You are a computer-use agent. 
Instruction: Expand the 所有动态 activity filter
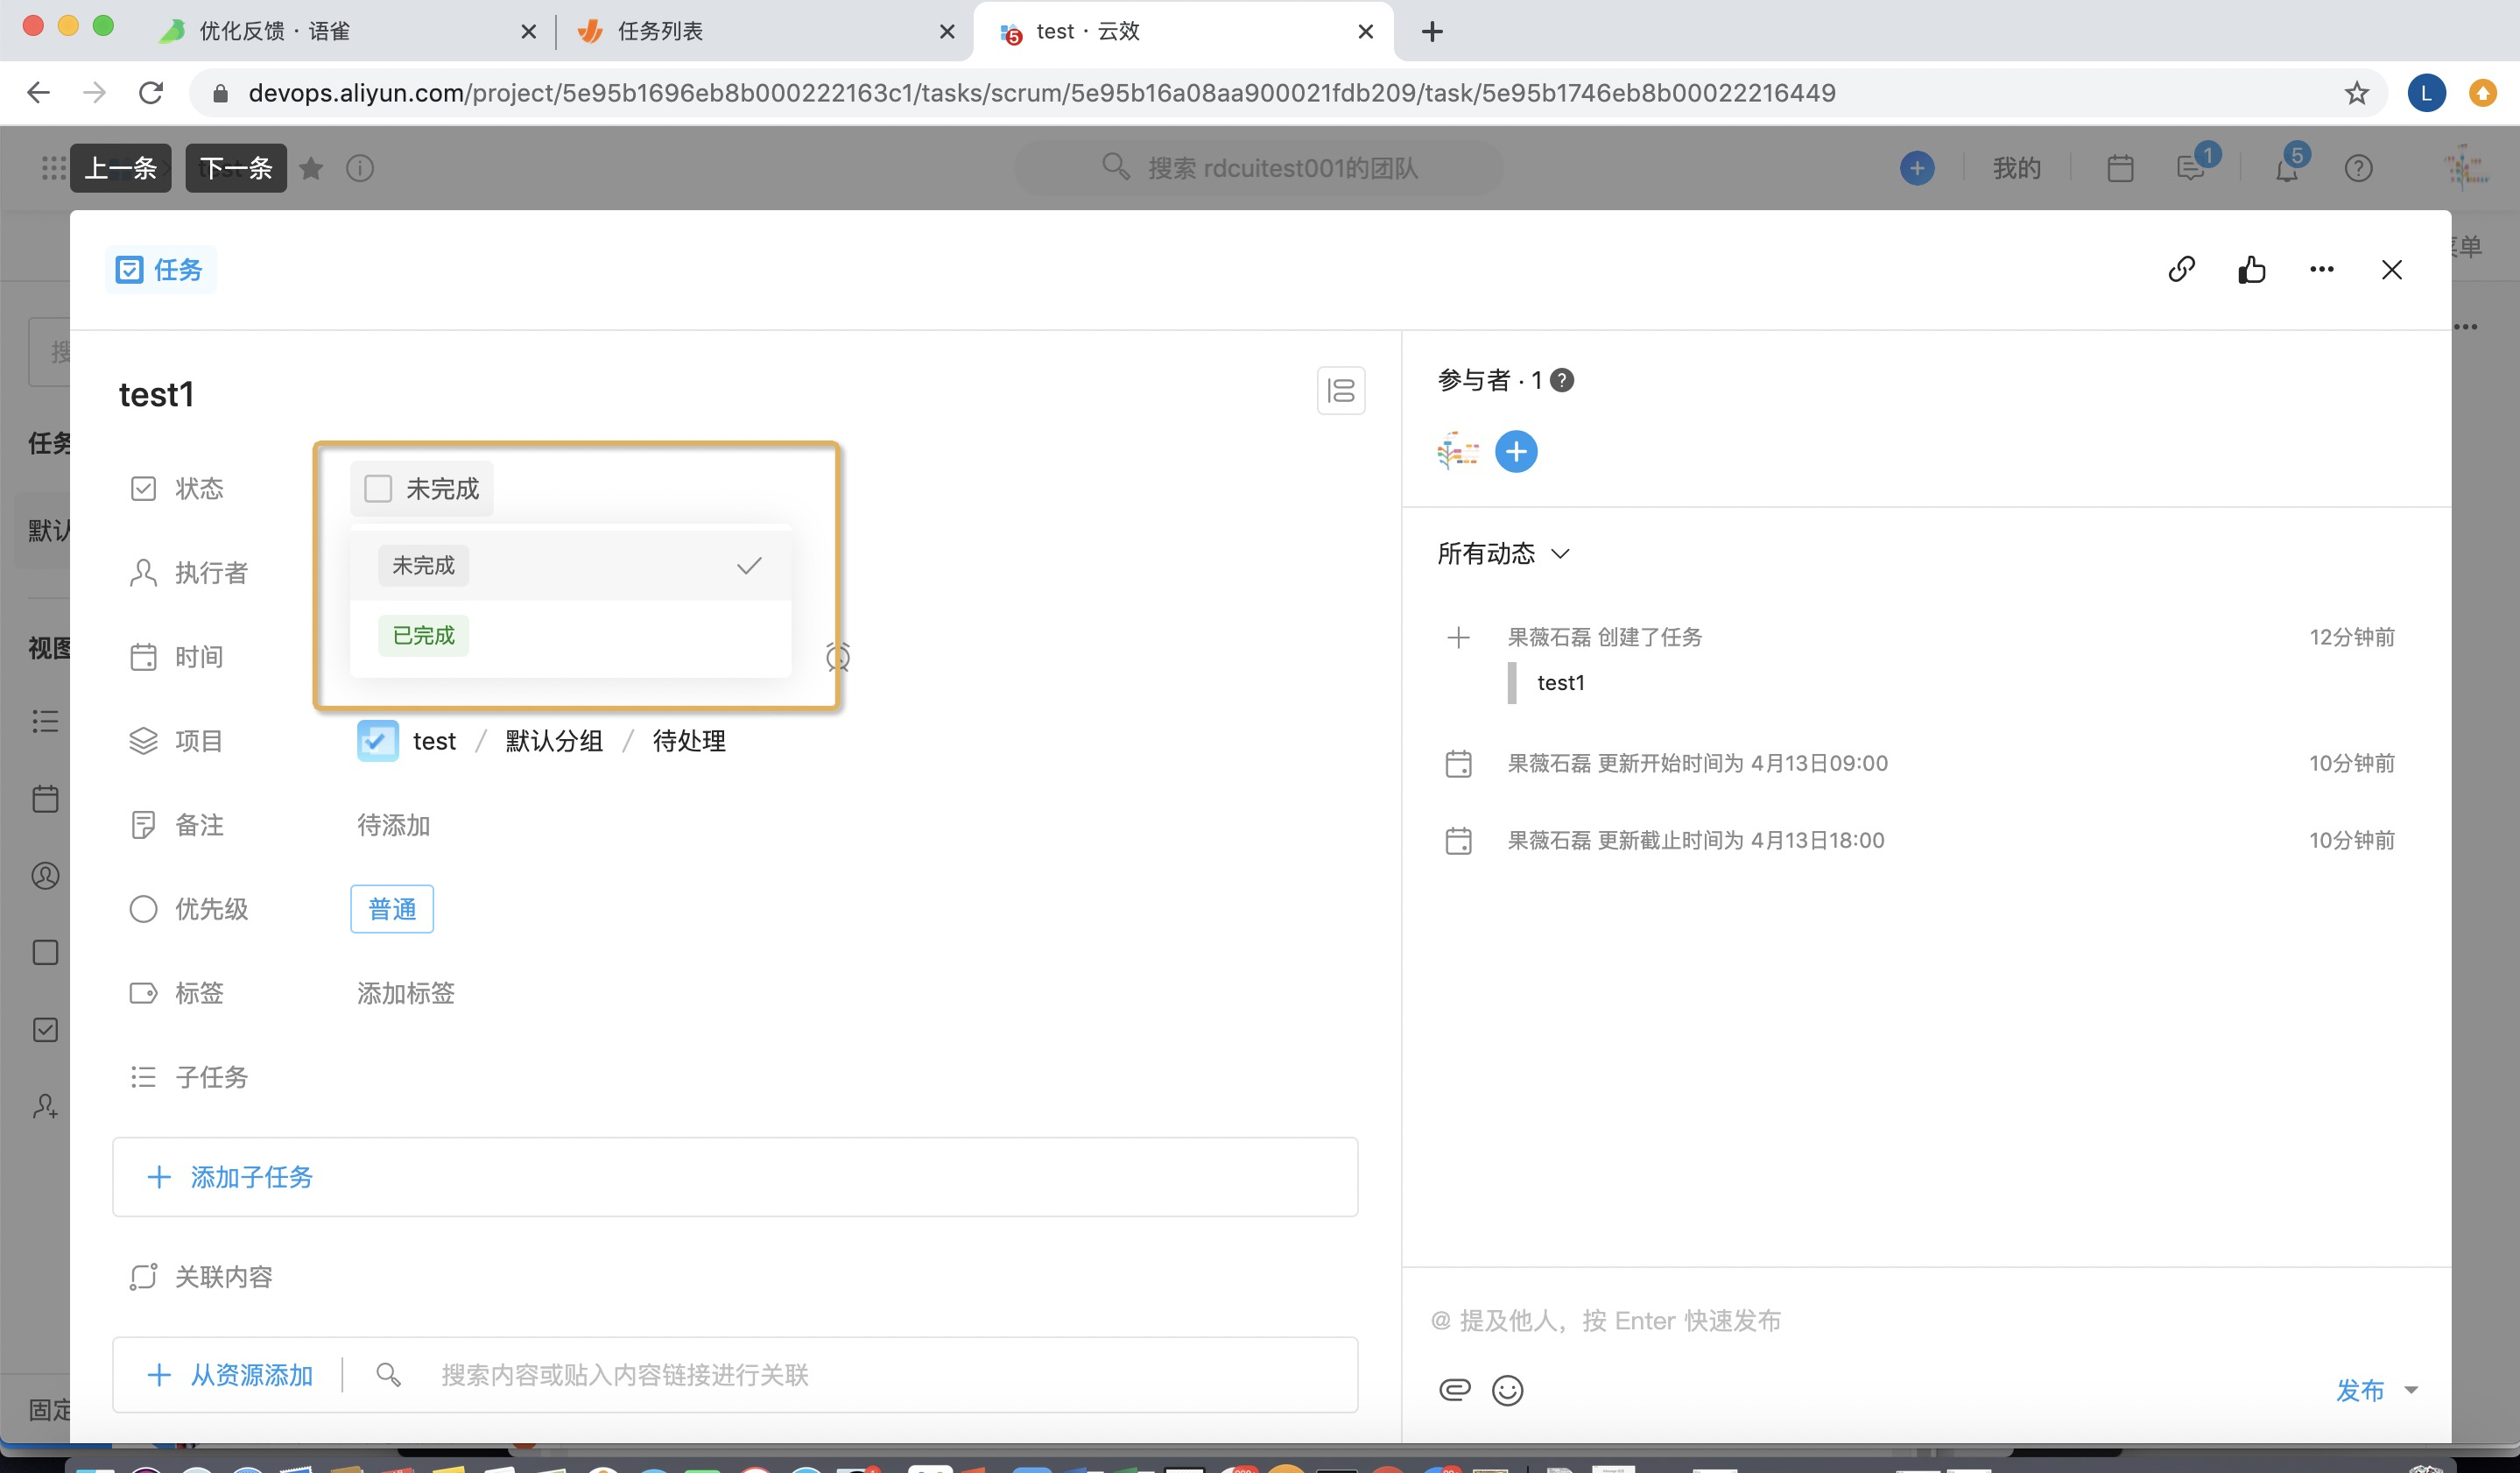tap(1503, 553)
